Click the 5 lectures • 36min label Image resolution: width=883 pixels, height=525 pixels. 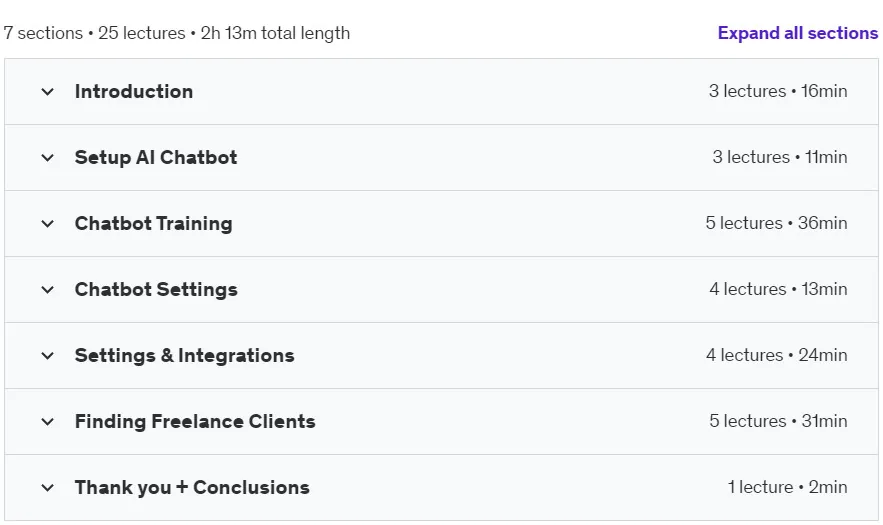click(776, 223)
